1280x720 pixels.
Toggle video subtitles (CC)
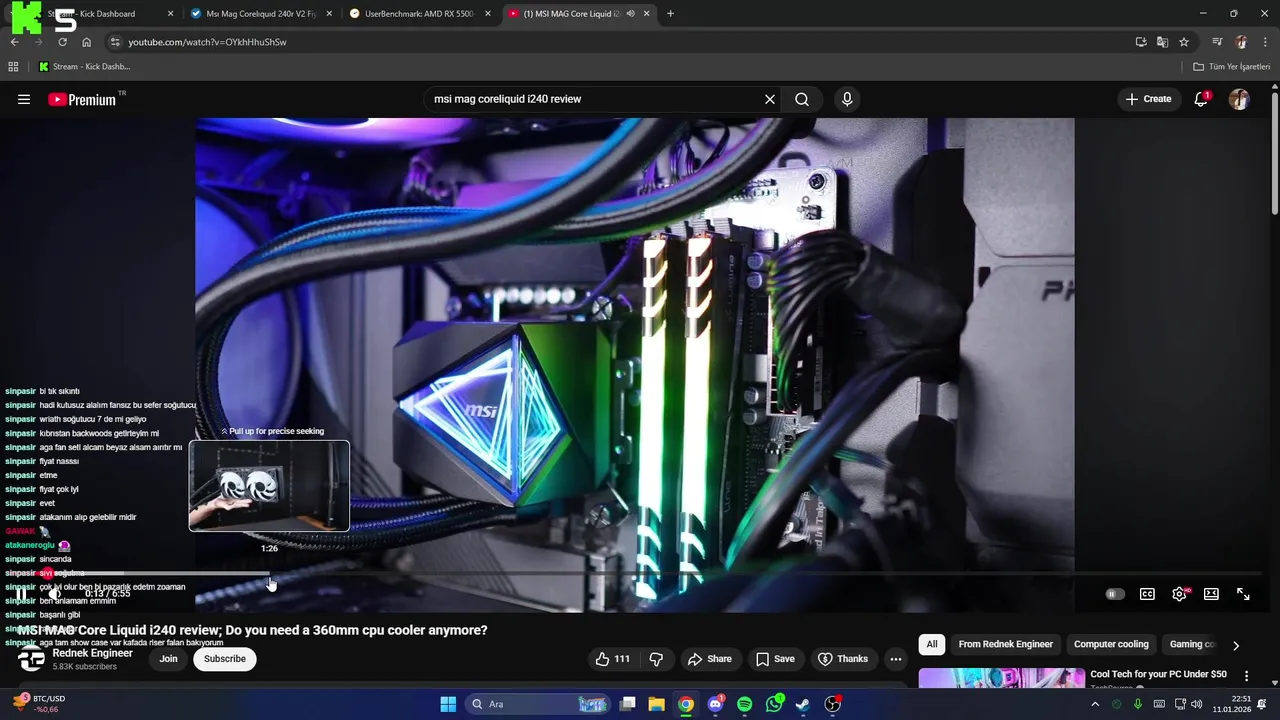click(1147, 594)
